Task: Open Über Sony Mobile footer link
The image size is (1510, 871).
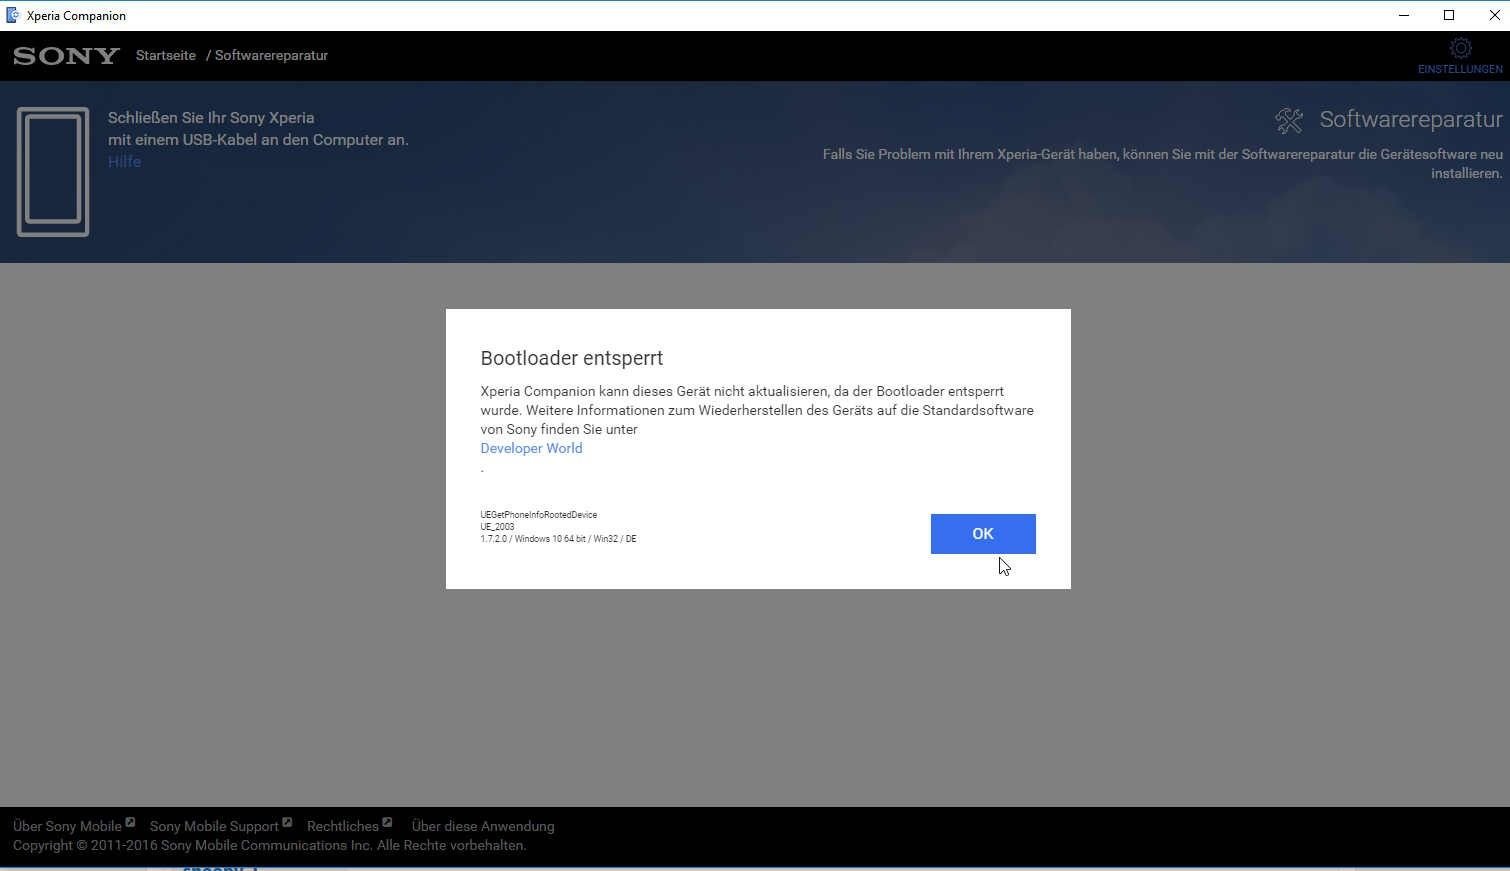Action: click(x=67, y=826)
